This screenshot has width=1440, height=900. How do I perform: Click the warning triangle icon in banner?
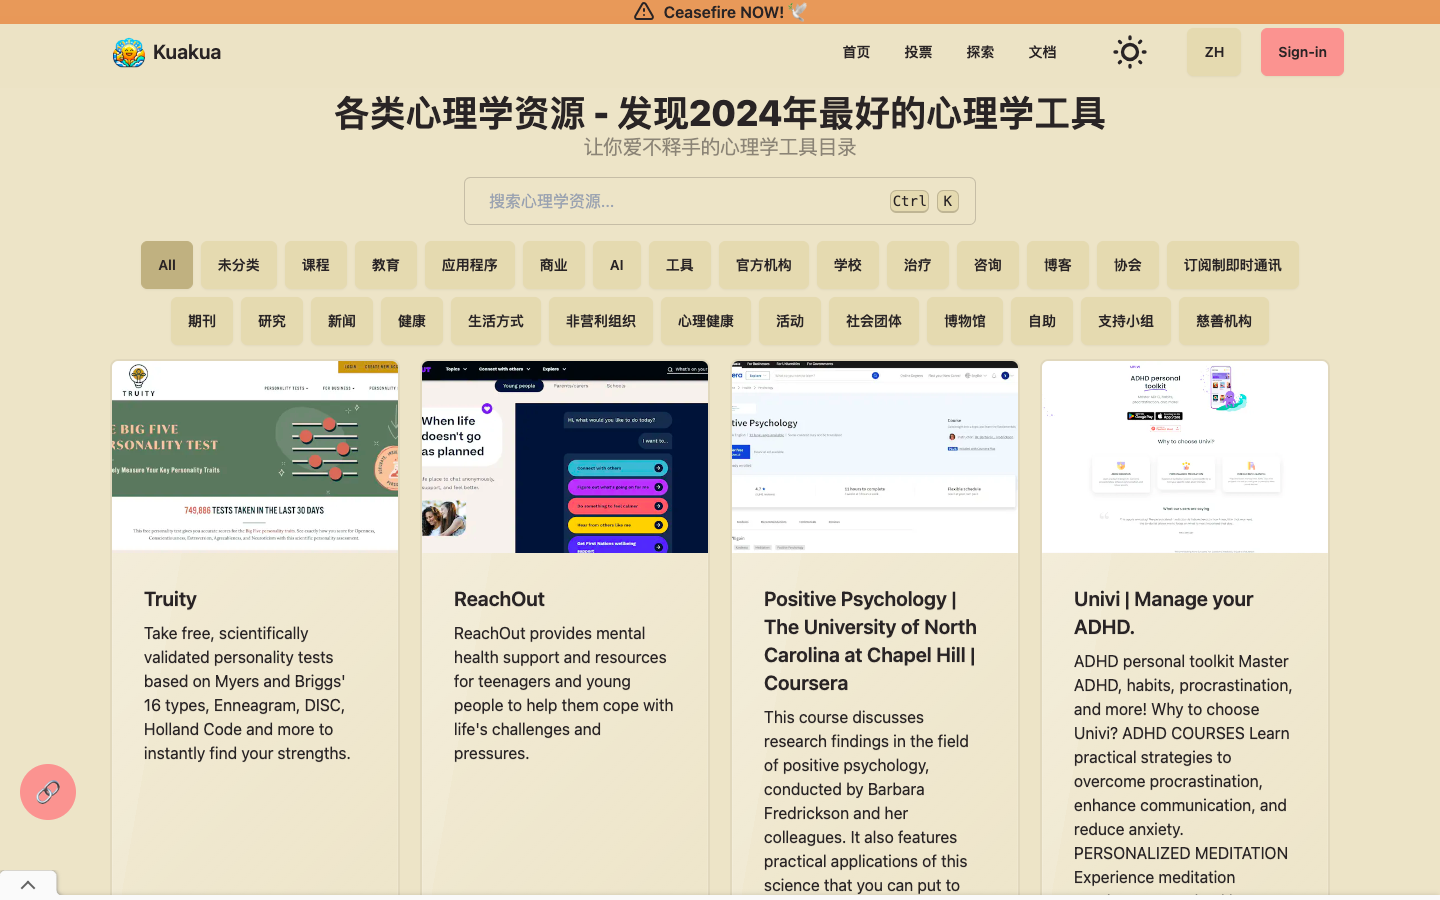(x=644, y=12)
